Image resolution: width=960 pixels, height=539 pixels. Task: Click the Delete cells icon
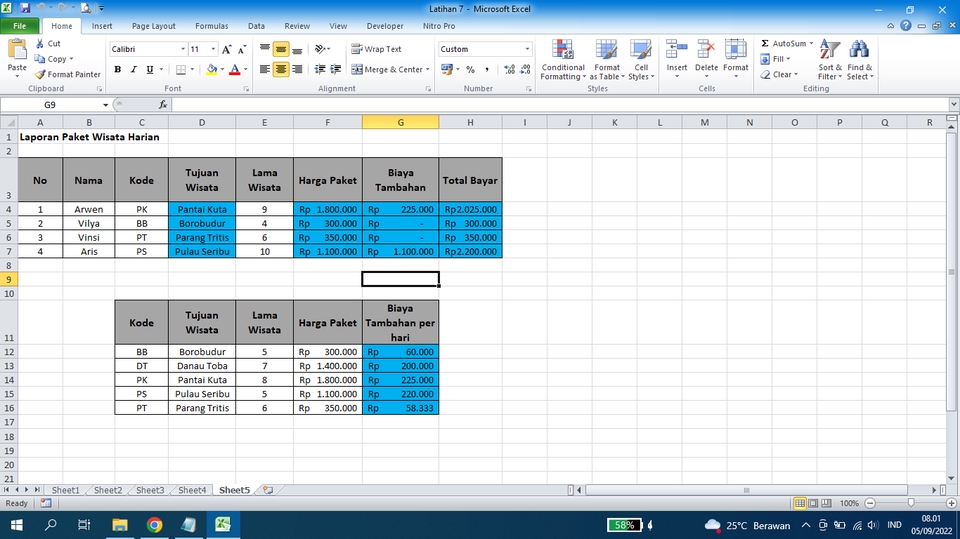coord(706,50)
